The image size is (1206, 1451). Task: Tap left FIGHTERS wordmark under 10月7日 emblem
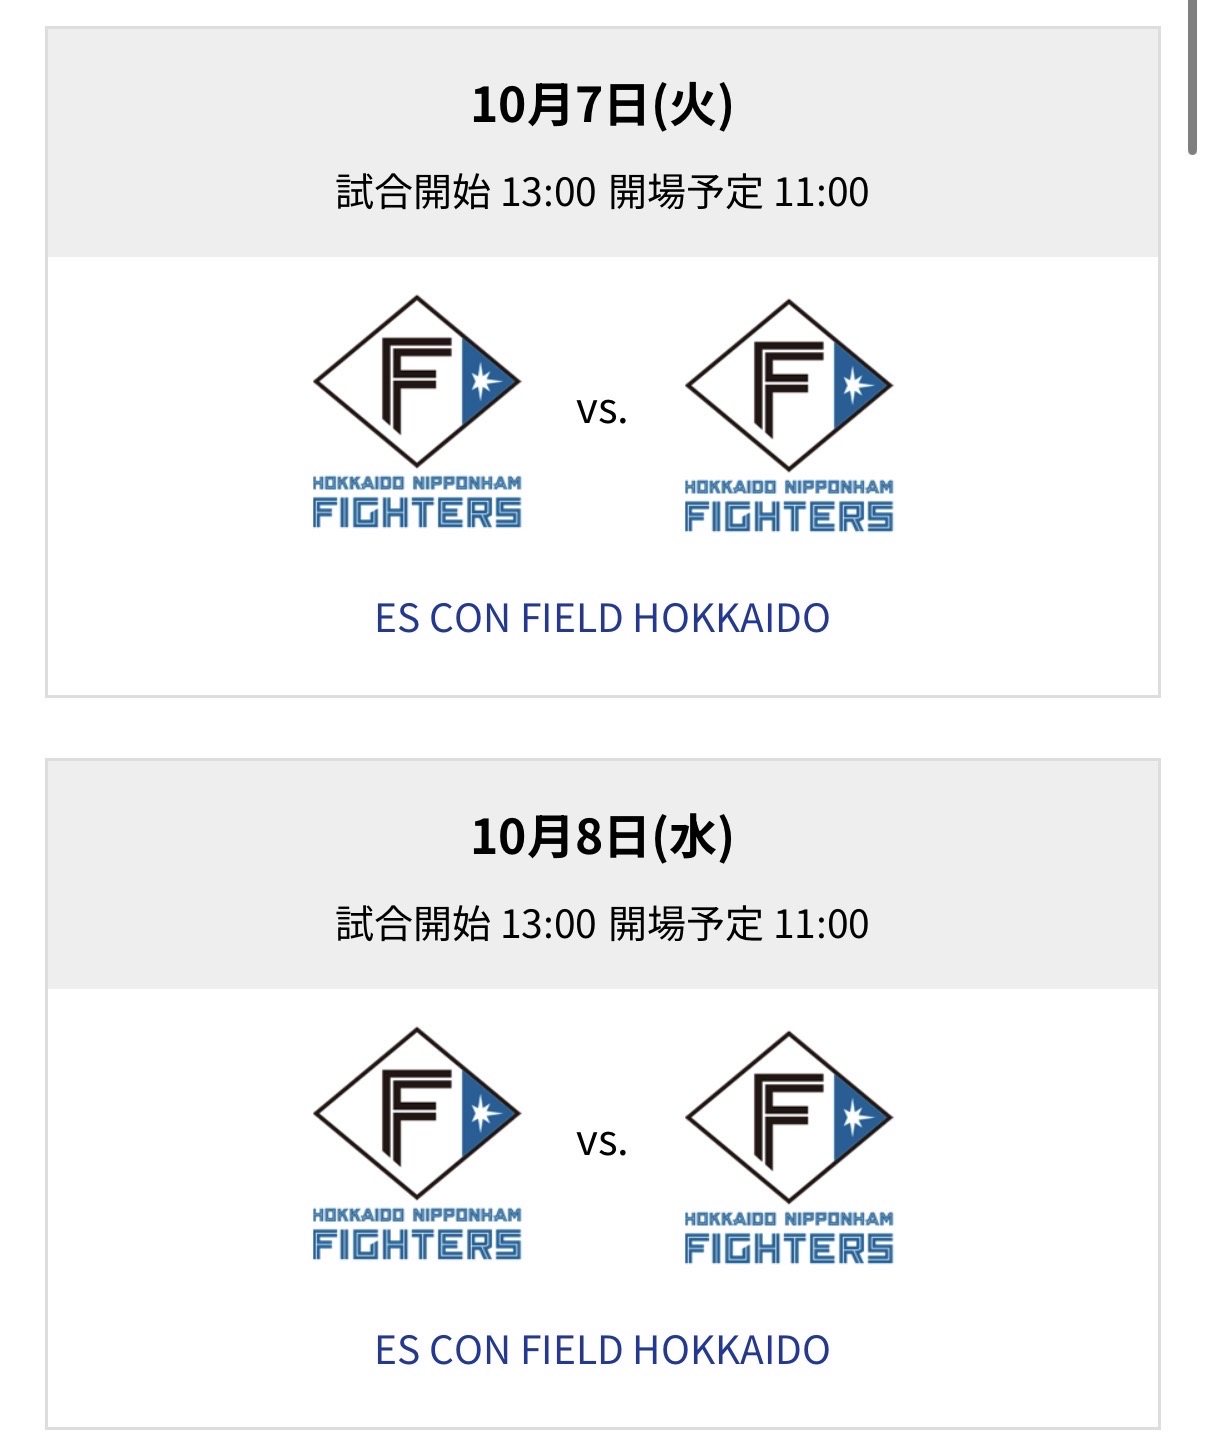click(x=417, y=513)
